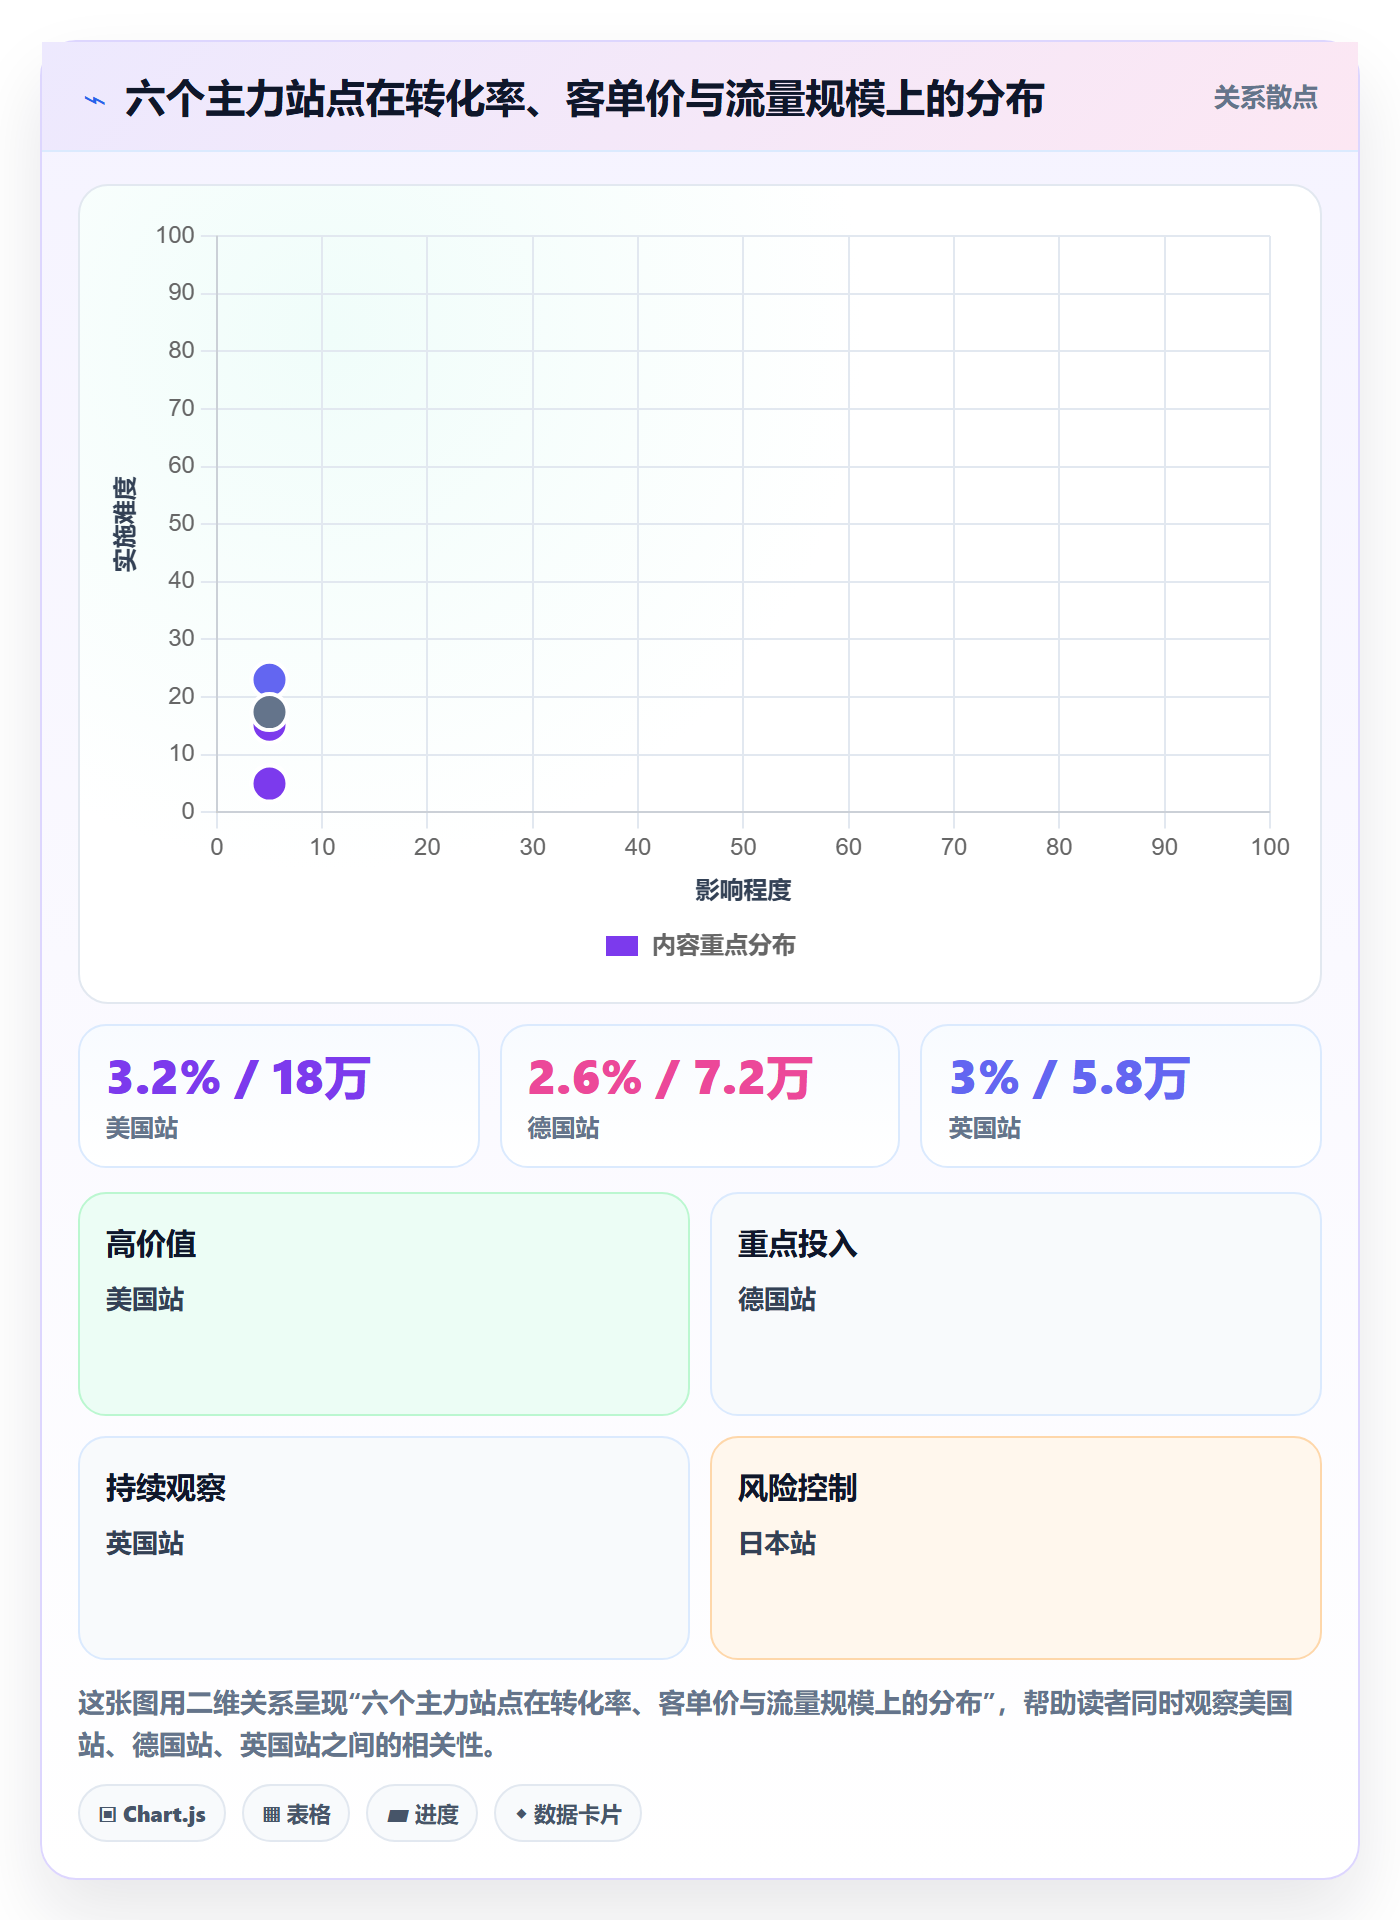This screenshot has height=1920, width=1400.
Task: Click the 3.2% / 18万 stat value
Action: (238, 1078)
